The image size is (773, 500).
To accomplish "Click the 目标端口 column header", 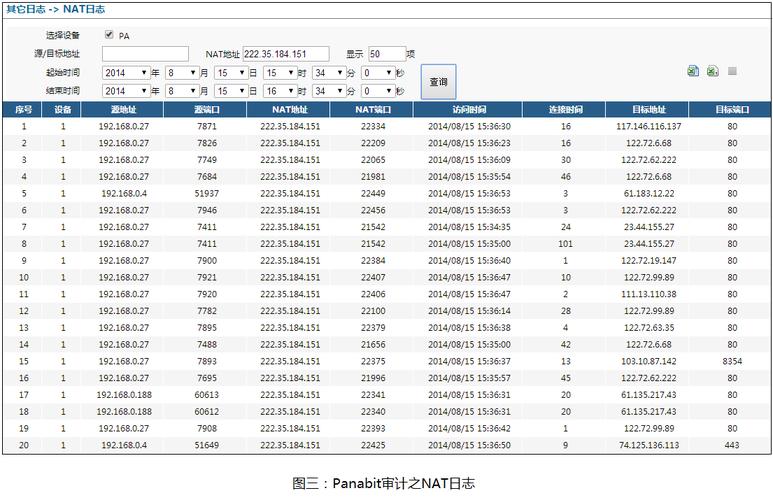I will click(732, 109).
